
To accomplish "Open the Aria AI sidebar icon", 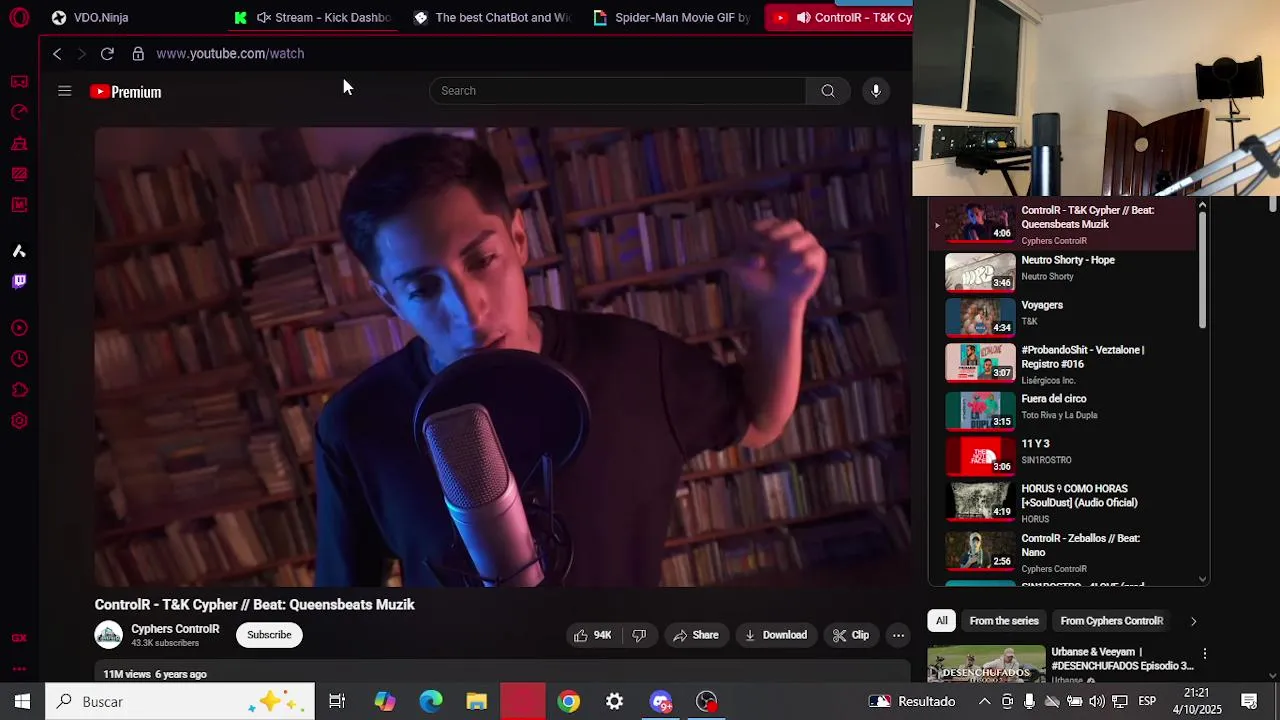I will [x=19, y=251].
